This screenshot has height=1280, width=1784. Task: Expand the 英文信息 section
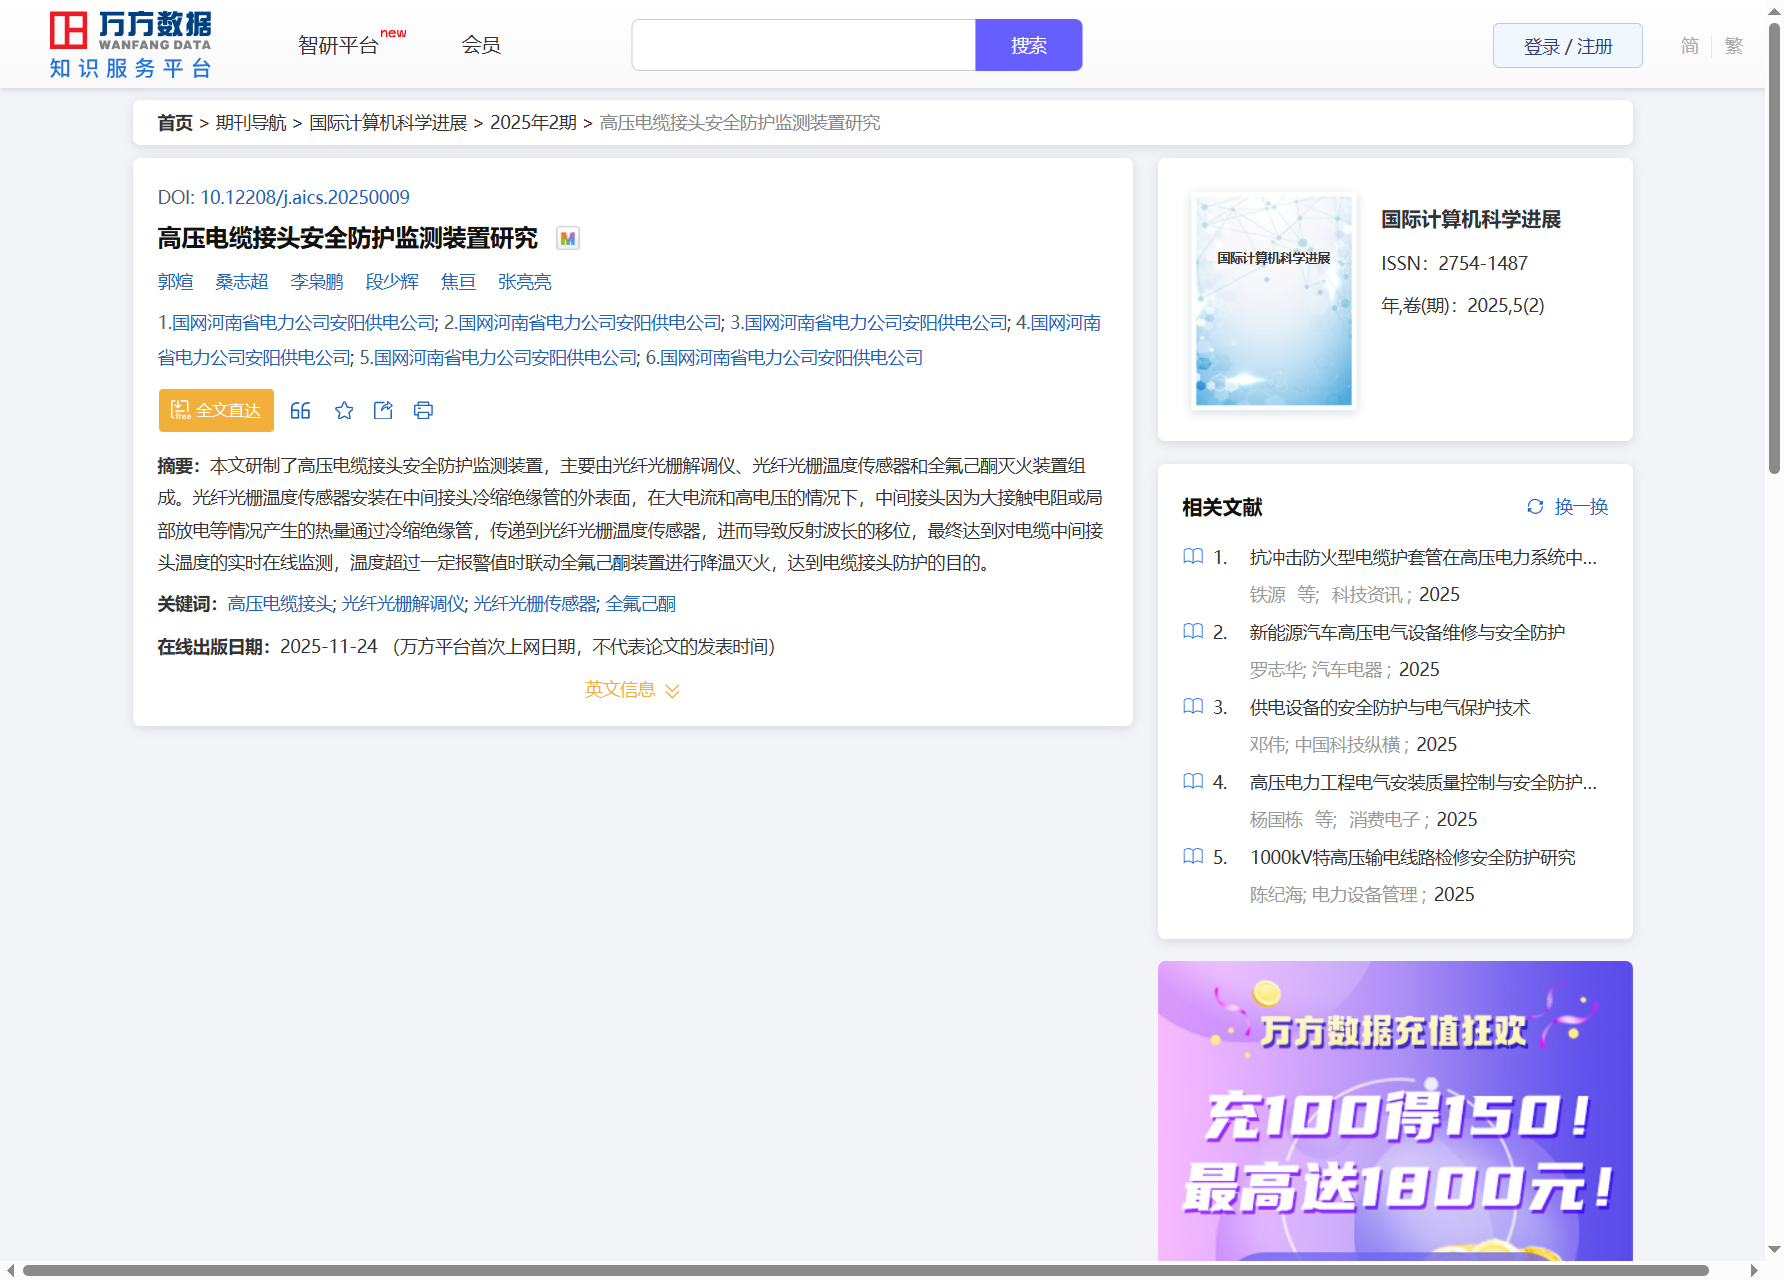point(632,690)
